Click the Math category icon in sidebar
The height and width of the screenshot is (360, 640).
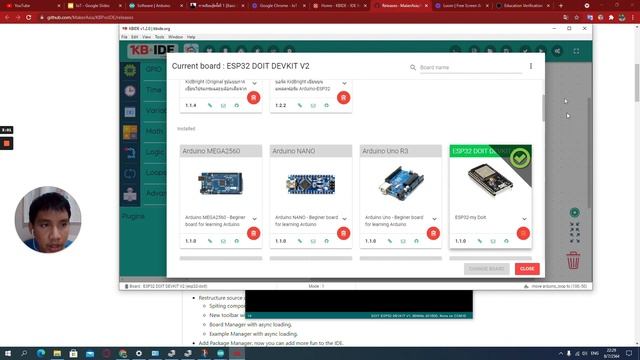click(130, 132)
